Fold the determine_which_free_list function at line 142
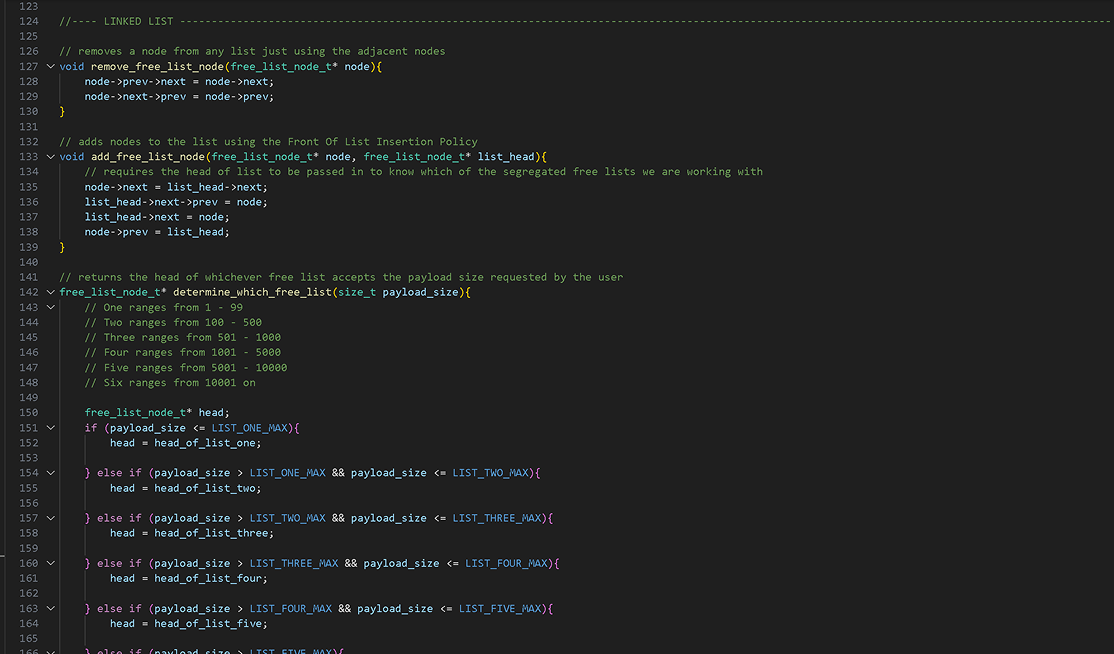The image size is (1114, 654). pyautogui.click(x=50, y=292)
